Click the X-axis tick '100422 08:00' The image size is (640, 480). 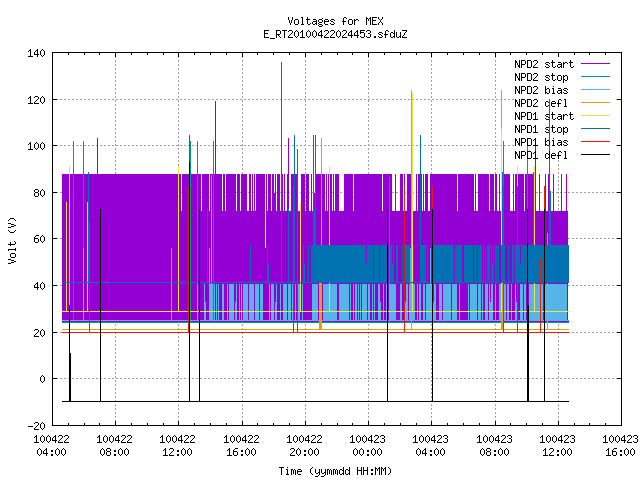coord(115,446)
